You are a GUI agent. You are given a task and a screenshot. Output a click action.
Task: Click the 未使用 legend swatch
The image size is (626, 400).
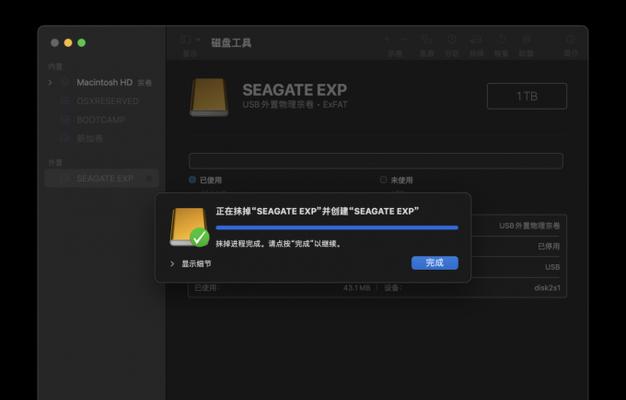(383, 180)
